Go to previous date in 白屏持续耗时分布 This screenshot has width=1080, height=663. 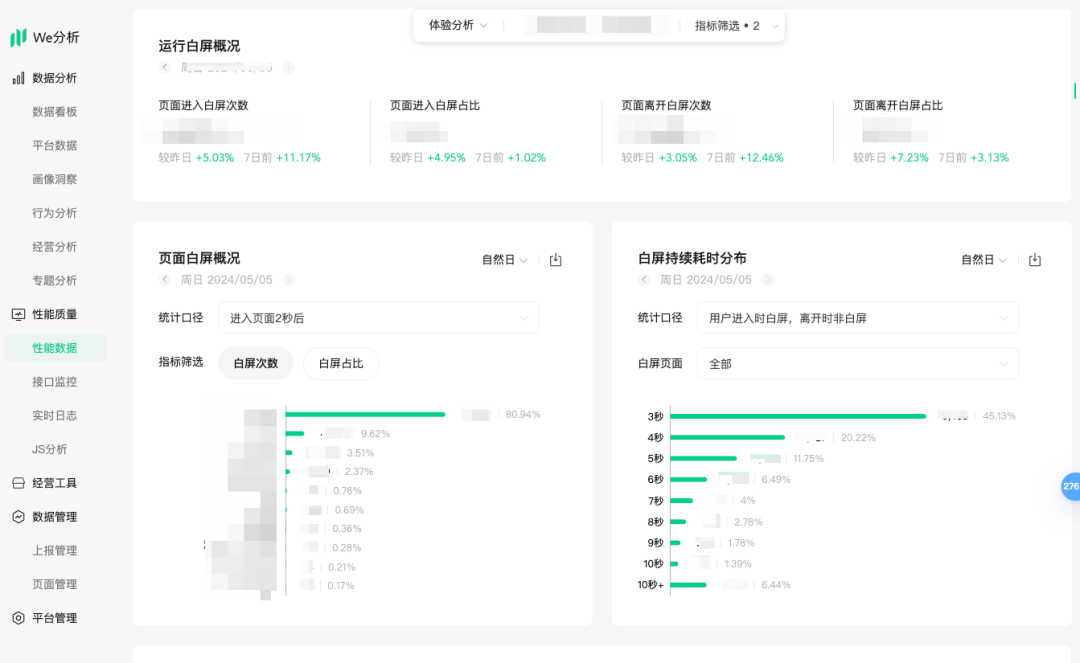(644, 280)
